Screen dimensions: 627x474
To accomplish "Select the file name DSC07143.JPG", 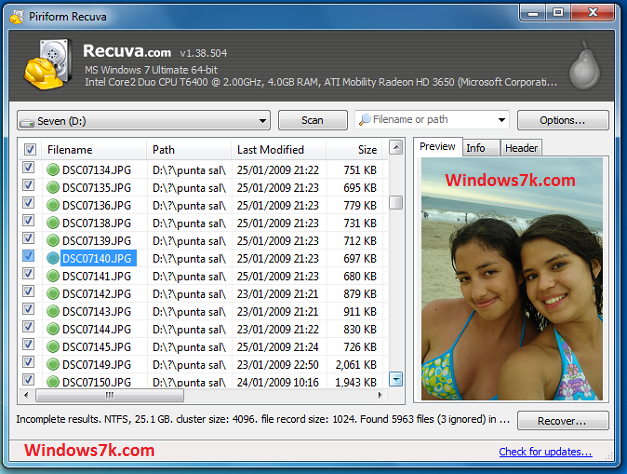I will pyautogui.click(x=97, y=312).
